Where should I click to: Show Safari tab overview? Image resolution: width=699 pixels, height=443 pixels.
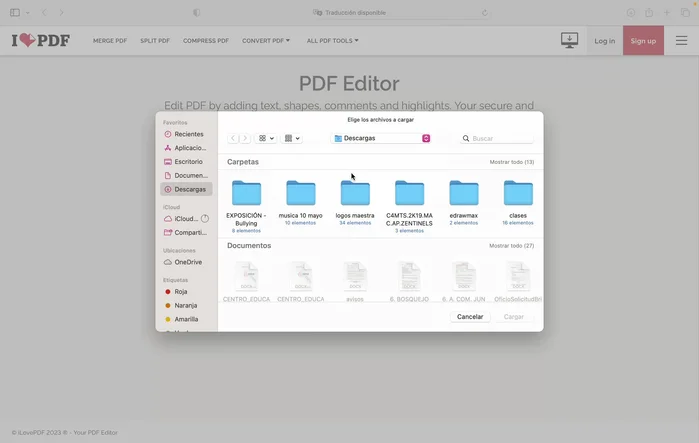(685, 12)
